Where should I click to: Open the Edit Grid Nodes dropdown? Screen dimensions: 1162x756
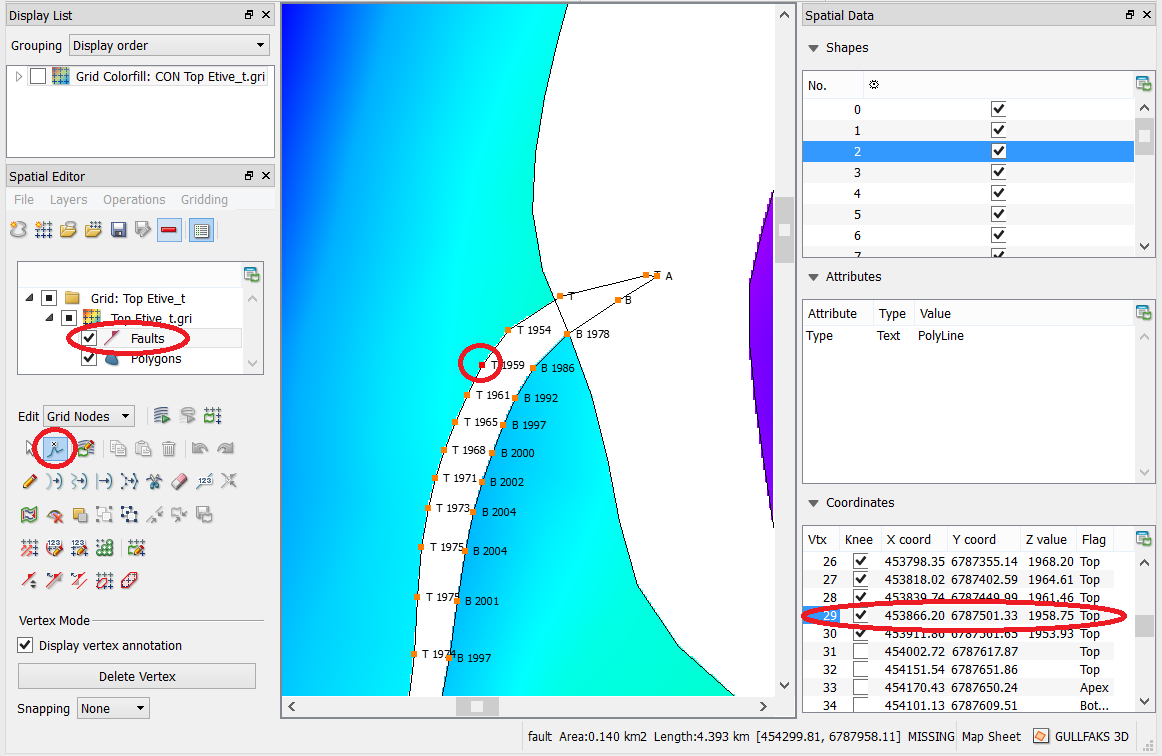89,416
